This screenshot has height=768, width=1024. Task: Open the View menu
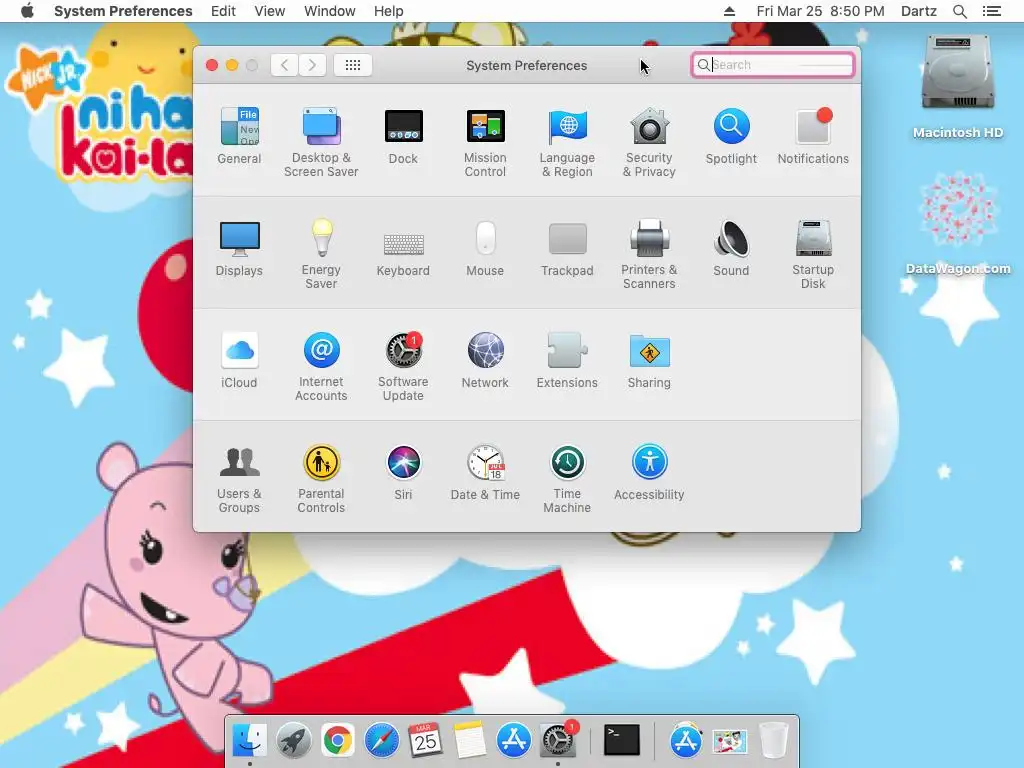coord(270,11)
